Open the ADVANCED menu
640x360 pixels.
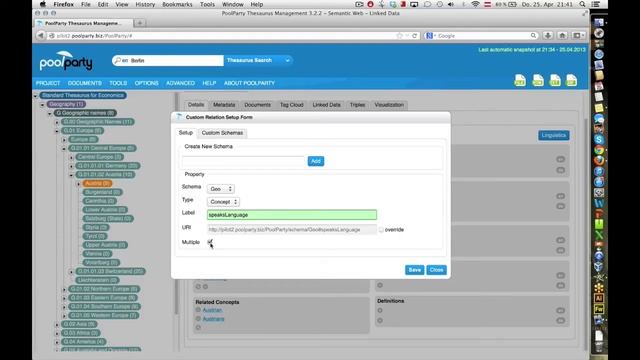180,83
